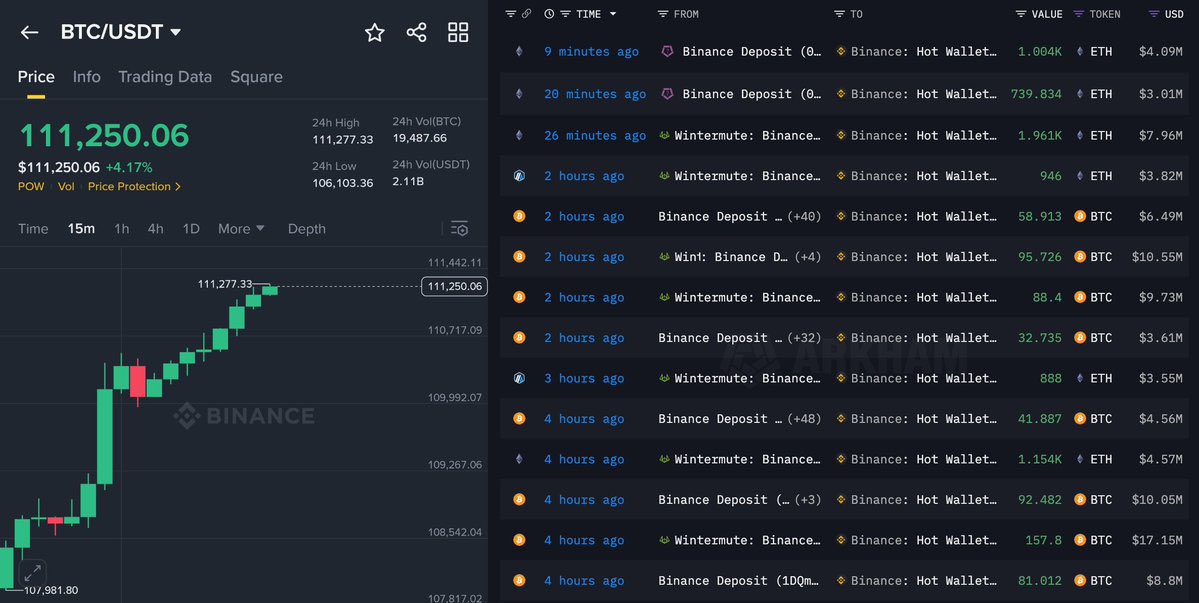Click the BTC token in the $3.61M row
The image size is (1199, 603).
(1093, 338)
